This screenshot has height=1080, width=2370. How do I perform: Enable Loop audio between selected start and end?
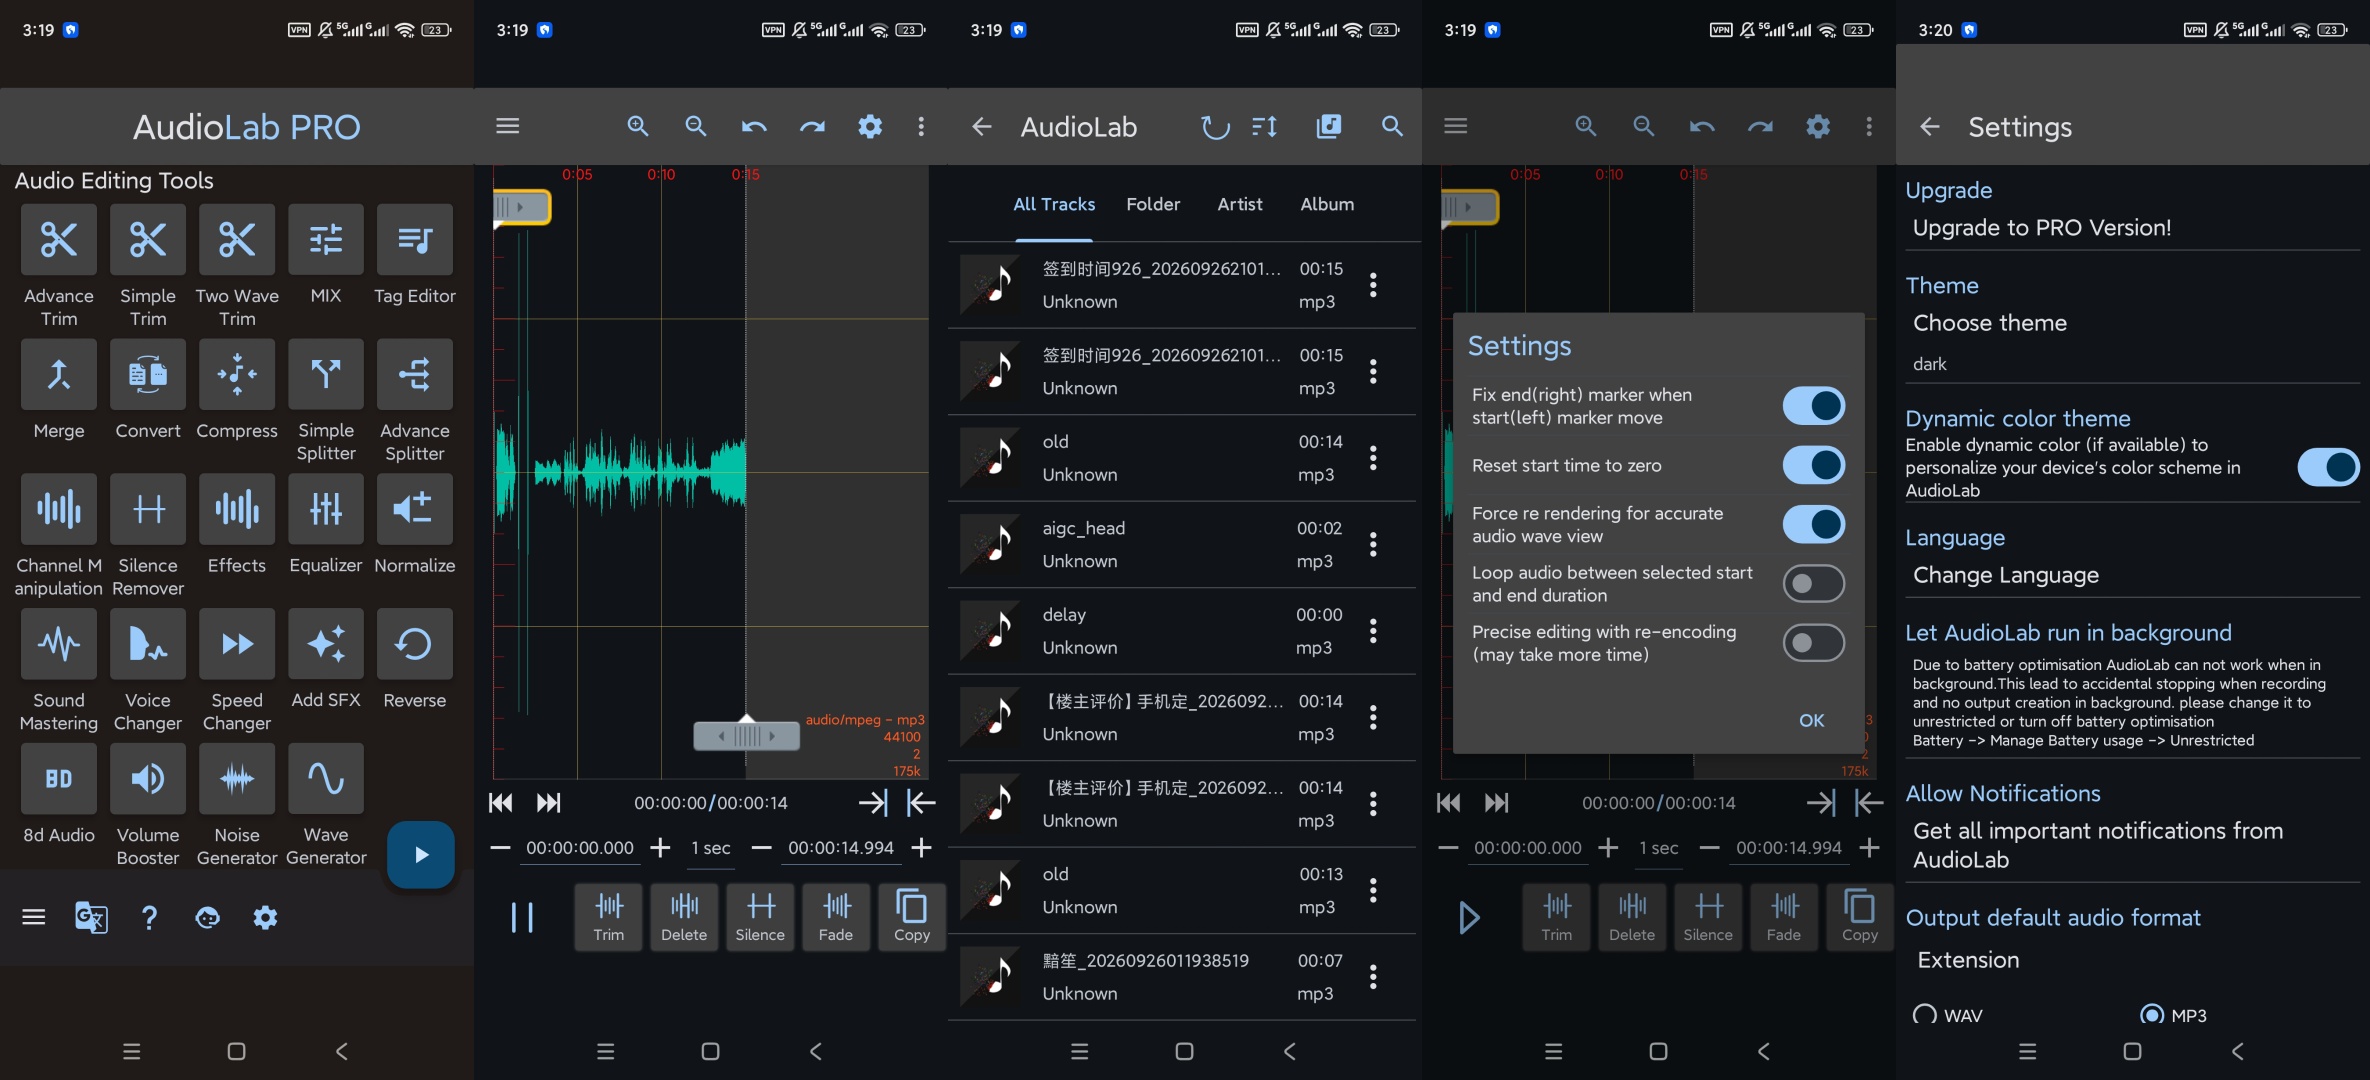click(1814, 583)
